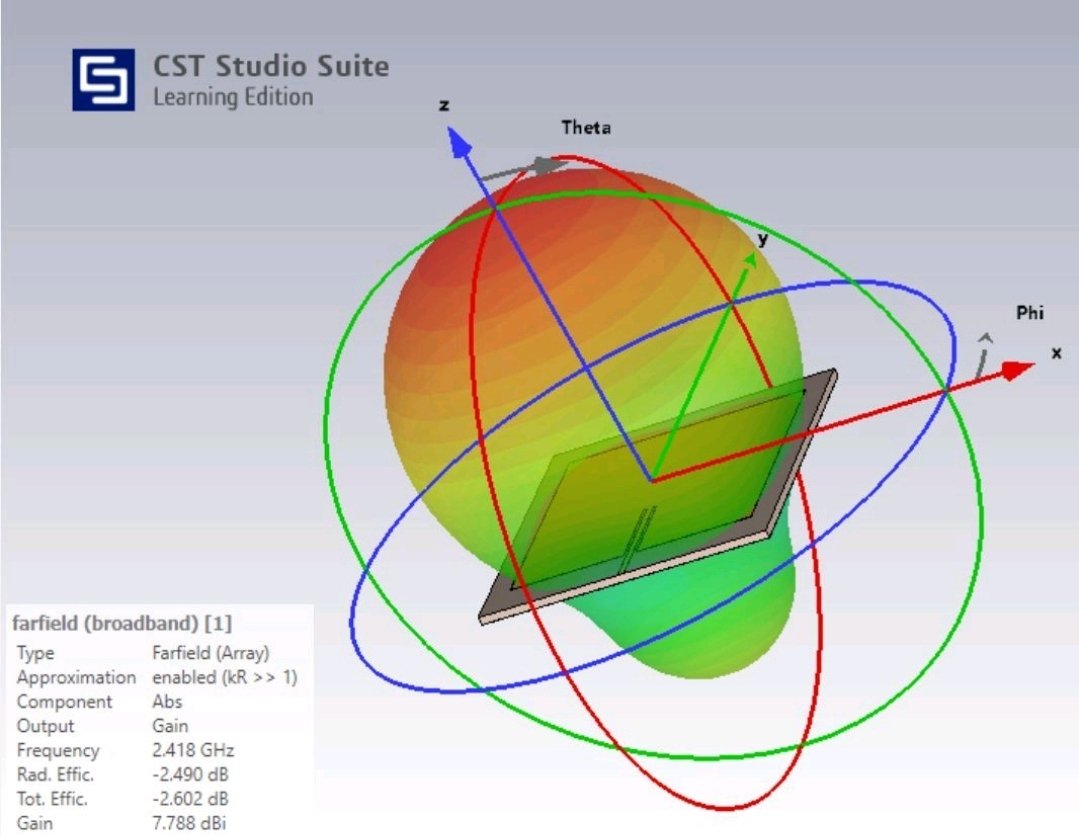
Task: Click the 'Approximation' row label
Action: point(76,678)
